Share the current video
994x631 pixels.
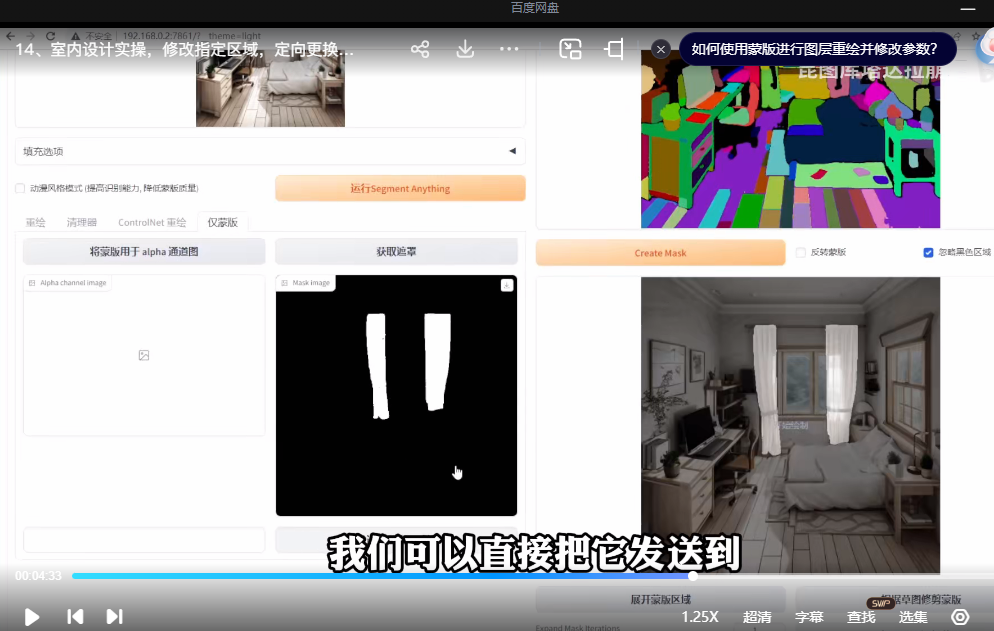tap(420, 49)
